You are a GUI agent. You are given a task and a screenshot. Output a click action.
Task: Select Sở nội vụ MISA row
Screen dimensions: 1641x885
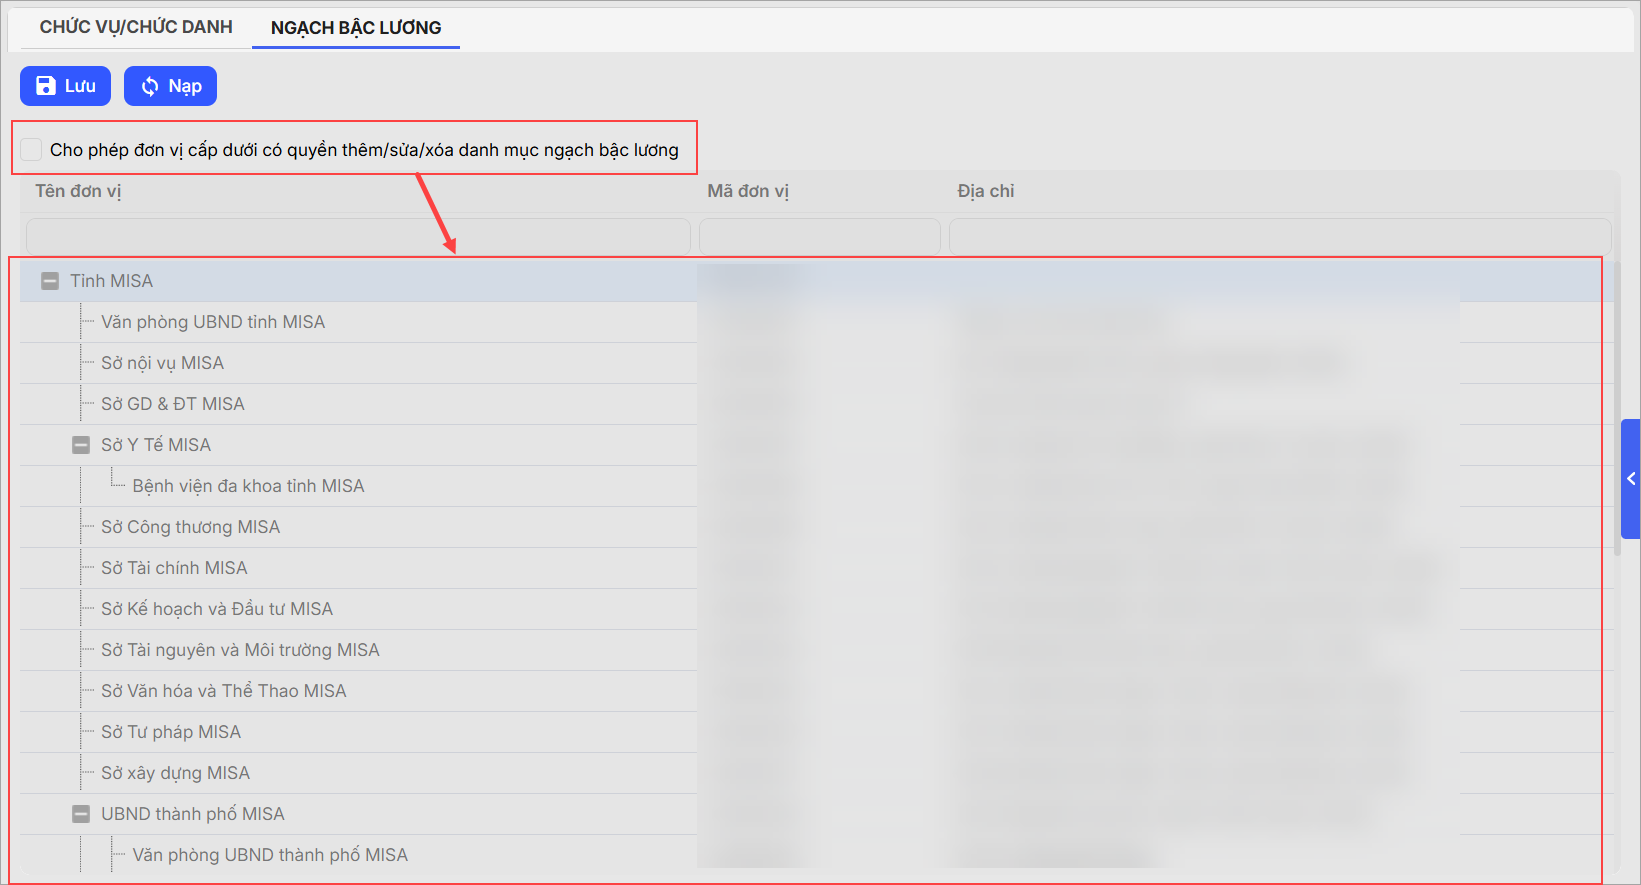coord(162,363)
